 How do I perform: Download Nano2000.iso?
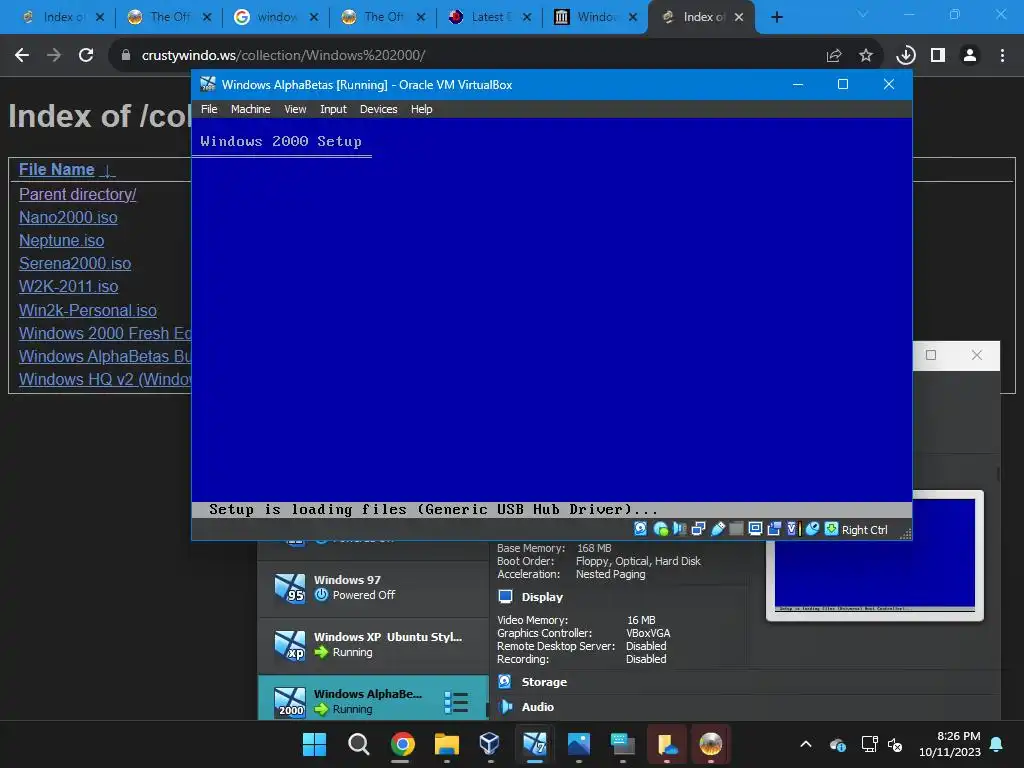coord(68,217)
